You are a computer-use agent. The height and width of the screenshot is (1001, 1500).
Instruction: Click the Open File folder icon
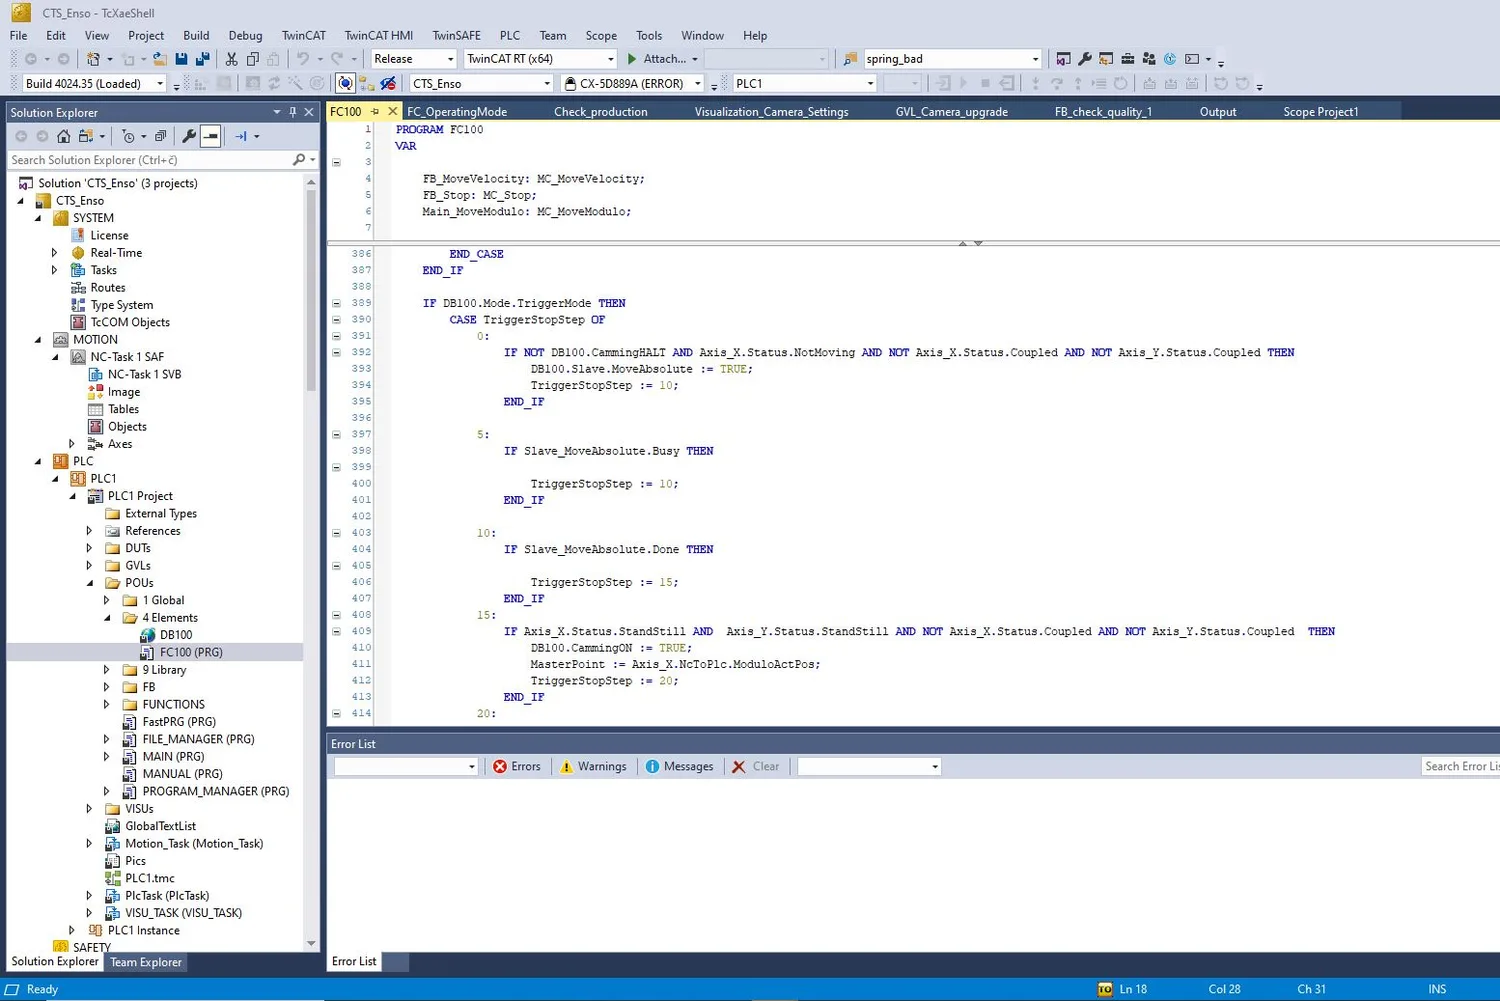(159, 59)
